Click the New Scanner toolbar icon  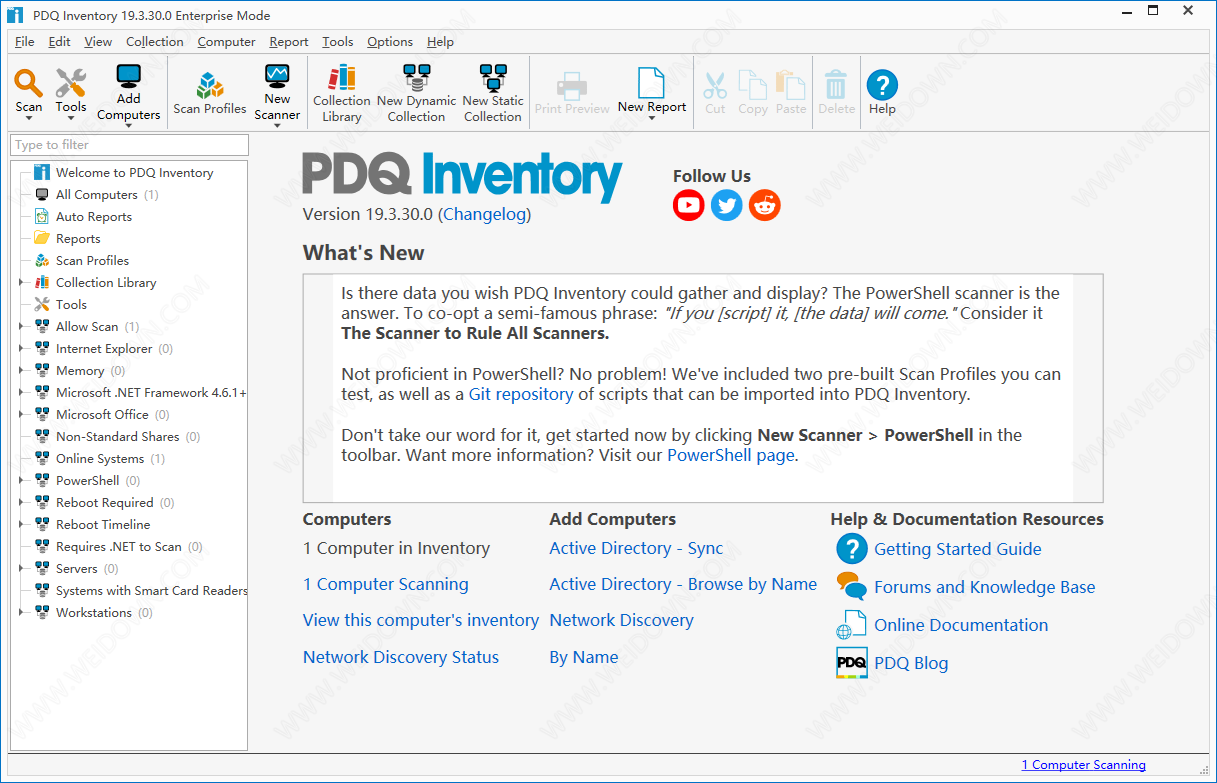[x=277, y=76]
